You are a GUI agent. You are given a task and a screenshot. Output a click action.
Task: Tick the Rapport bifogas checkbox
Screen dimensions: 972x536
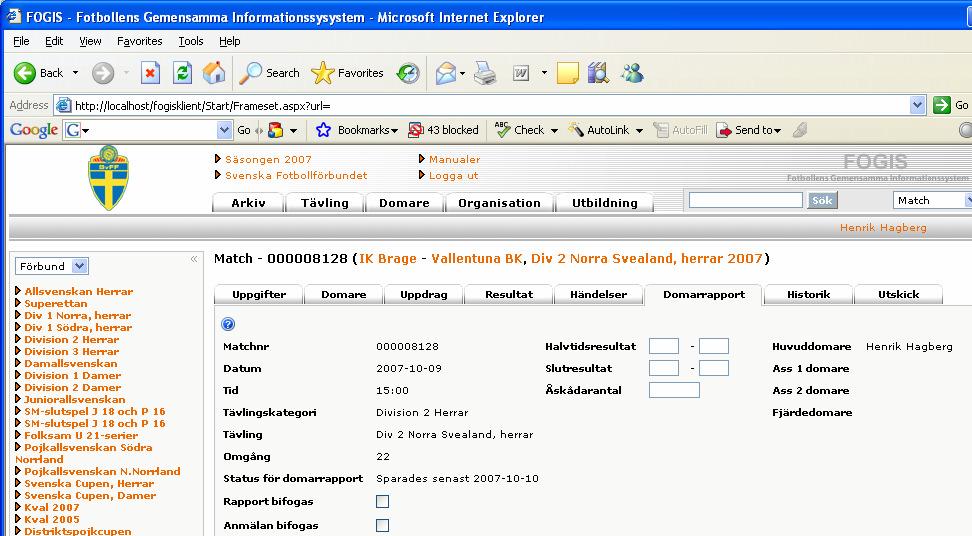point(382,501)
